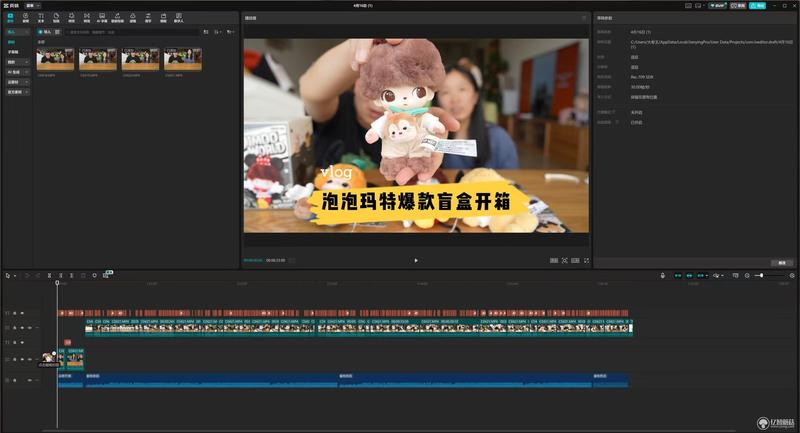Mute the main long video track
This screenshot has width=800, height=433.
coord(30,328)
